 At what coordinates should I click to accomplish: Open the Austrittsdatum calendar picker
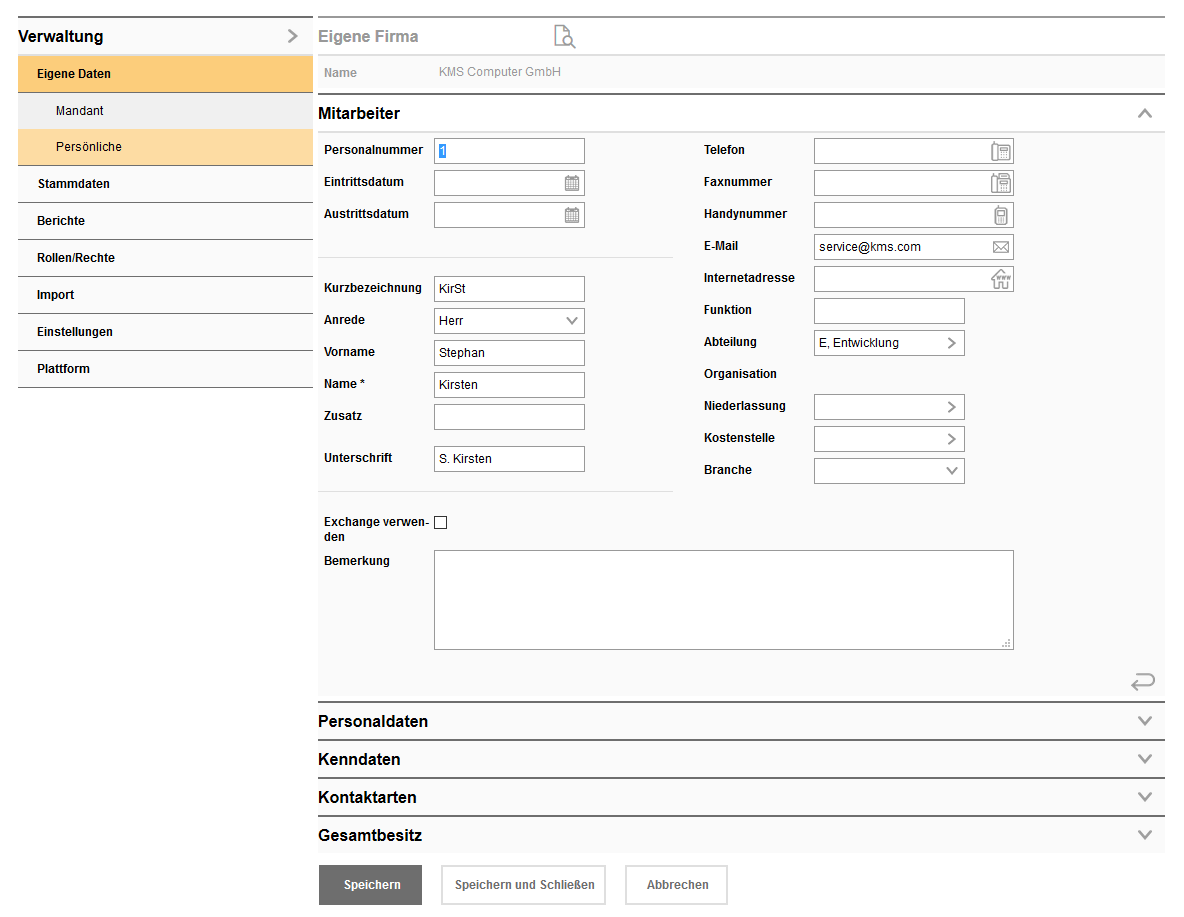coord(572,215)
